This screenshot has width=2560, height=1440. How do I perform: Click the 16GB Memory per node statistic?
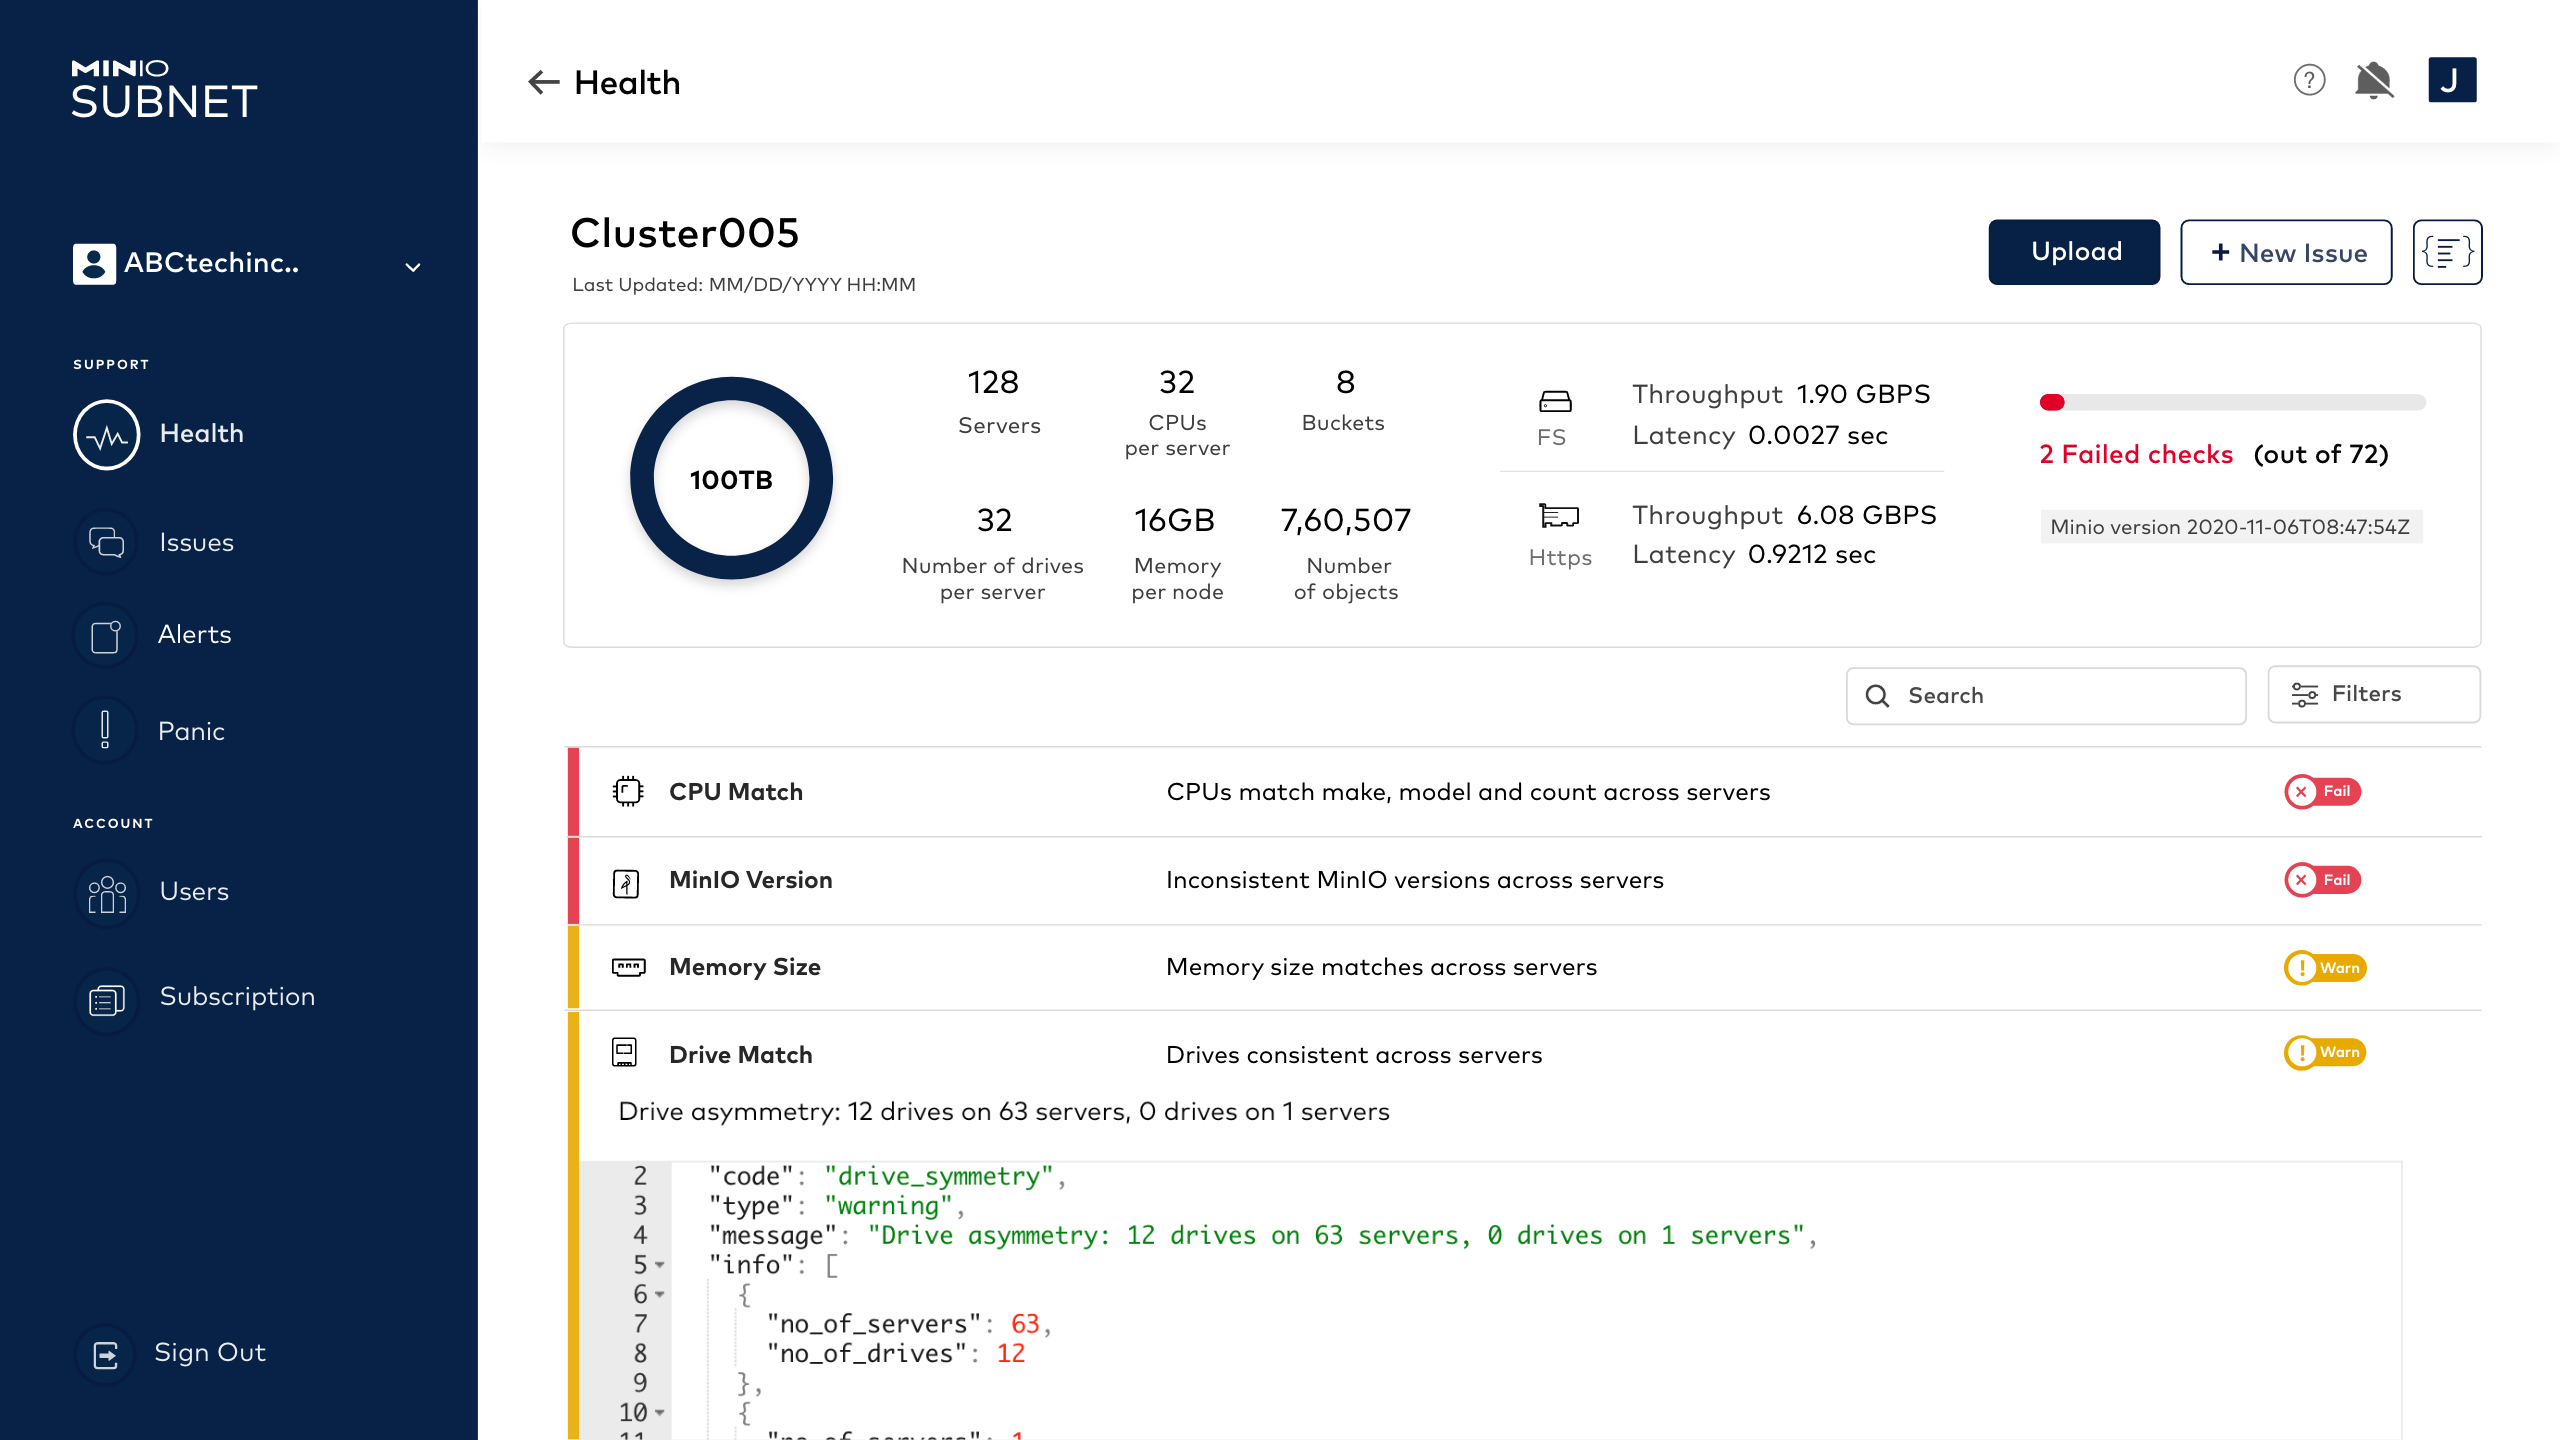pos(1176,553)
